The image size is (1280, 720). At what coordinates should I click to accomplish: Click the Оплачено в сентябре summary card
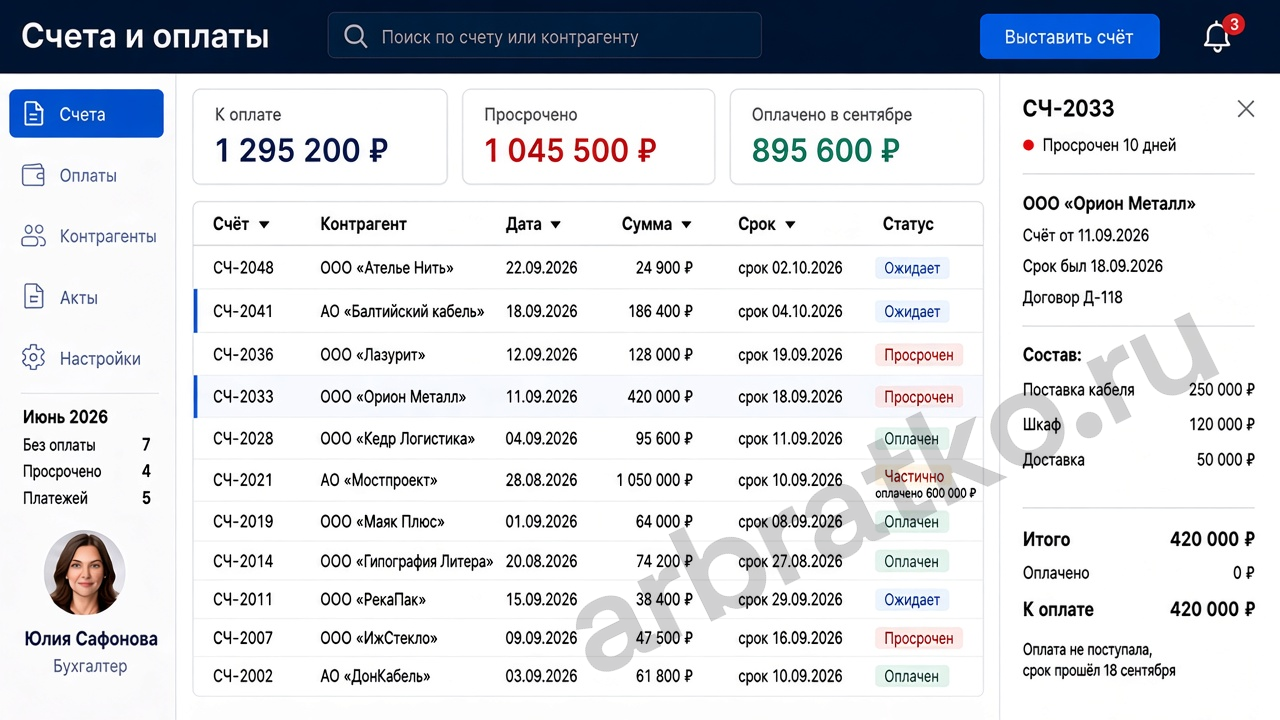pos(857,137)
